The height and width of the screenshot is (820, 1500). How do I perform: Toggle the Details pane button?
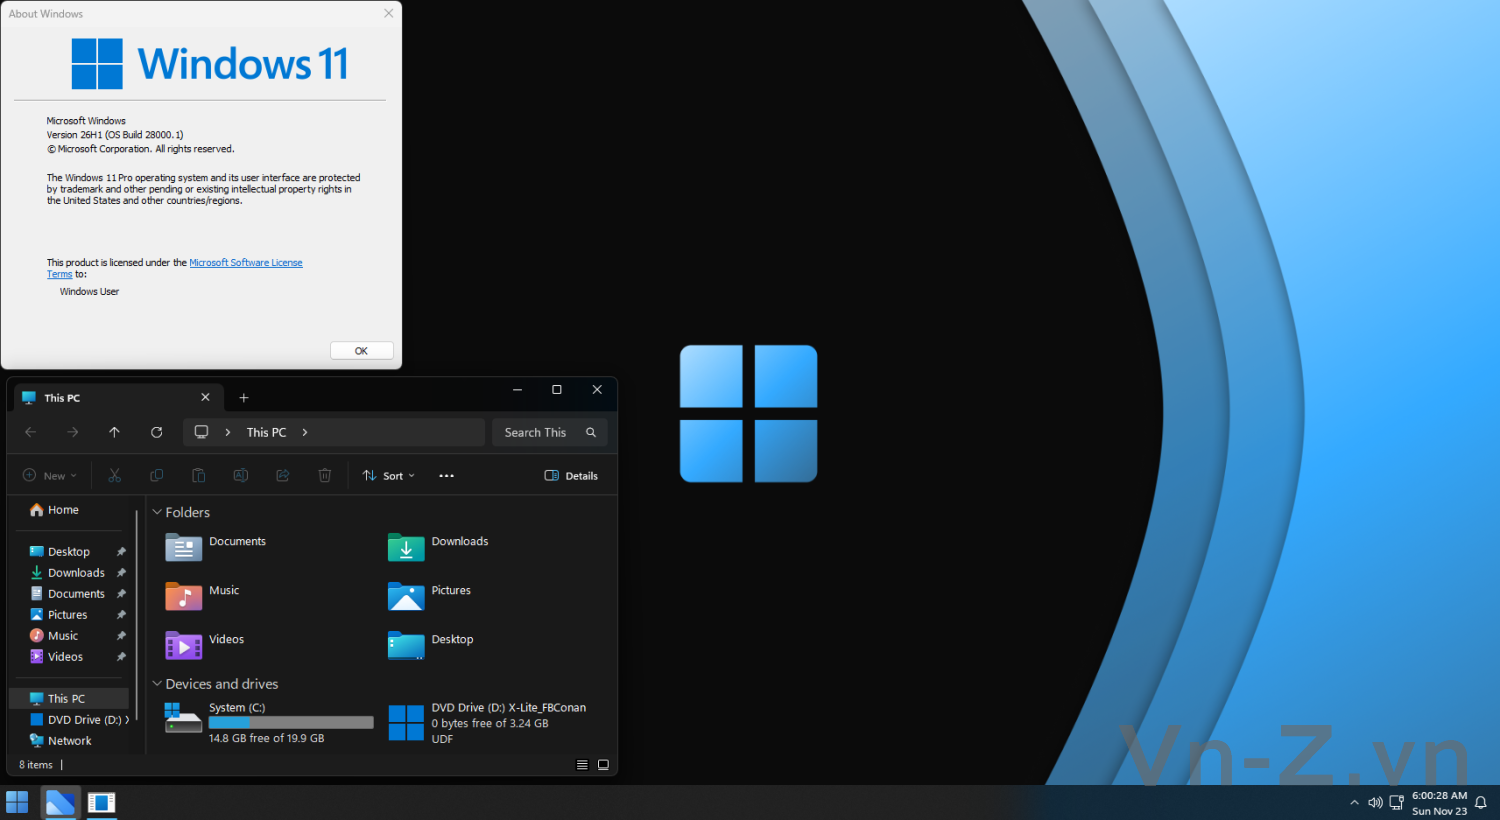coord(571,476)
